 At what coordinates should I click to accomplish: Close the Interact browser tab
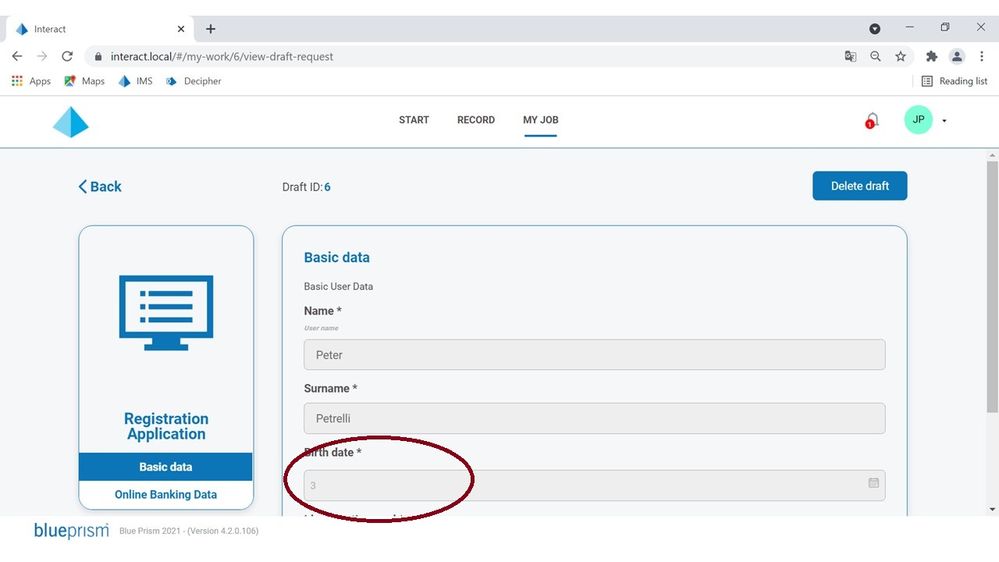pos(181,29)
